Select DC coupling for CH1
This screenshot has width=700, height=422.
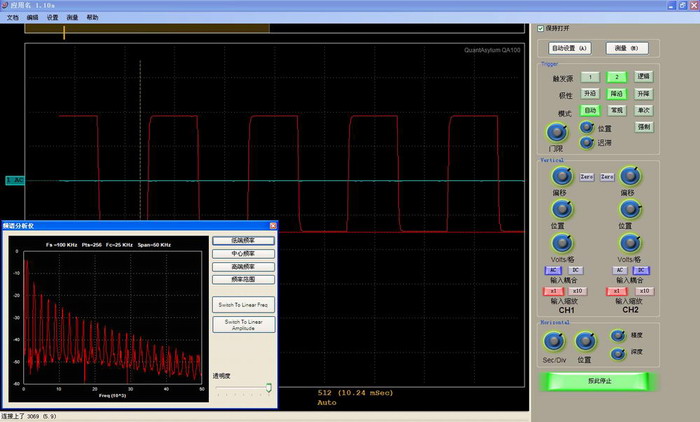pos(575,270)
